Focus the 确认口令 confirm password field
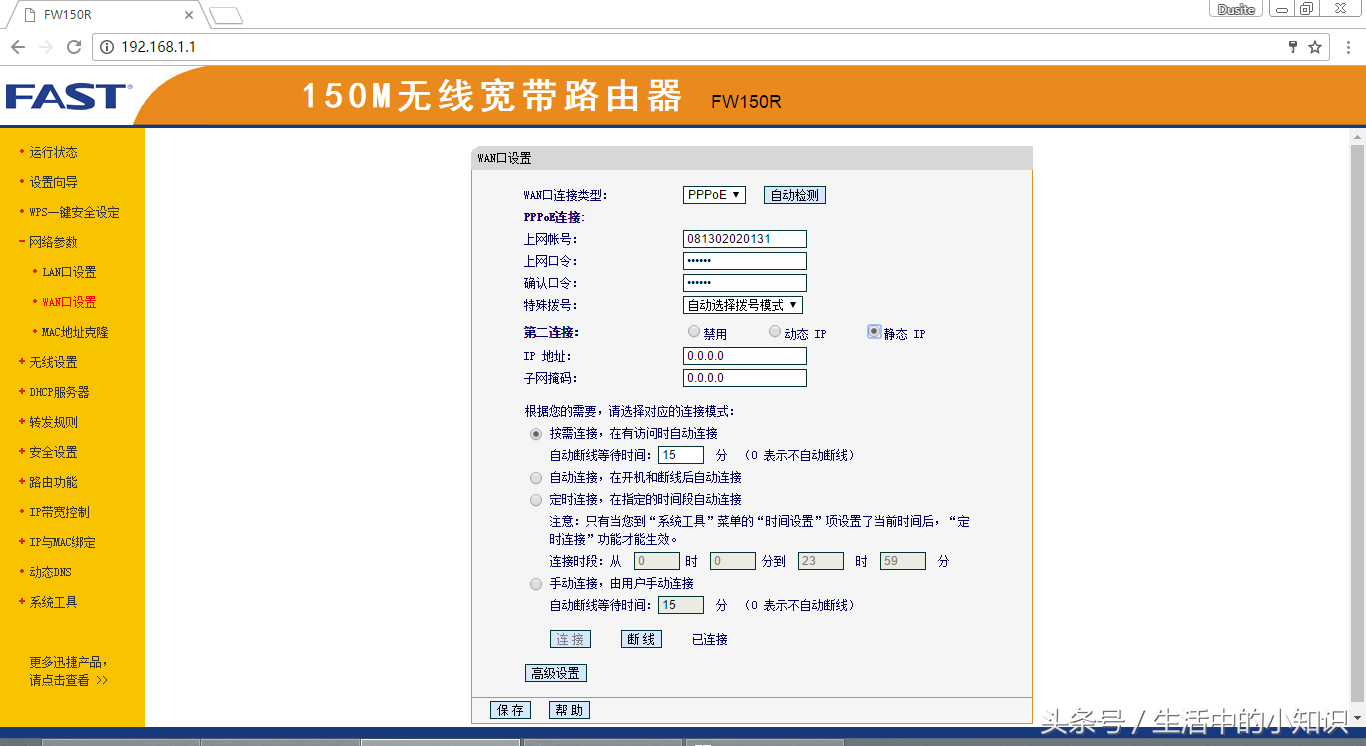Screen dimensions: 1366x746 (745, 283)
